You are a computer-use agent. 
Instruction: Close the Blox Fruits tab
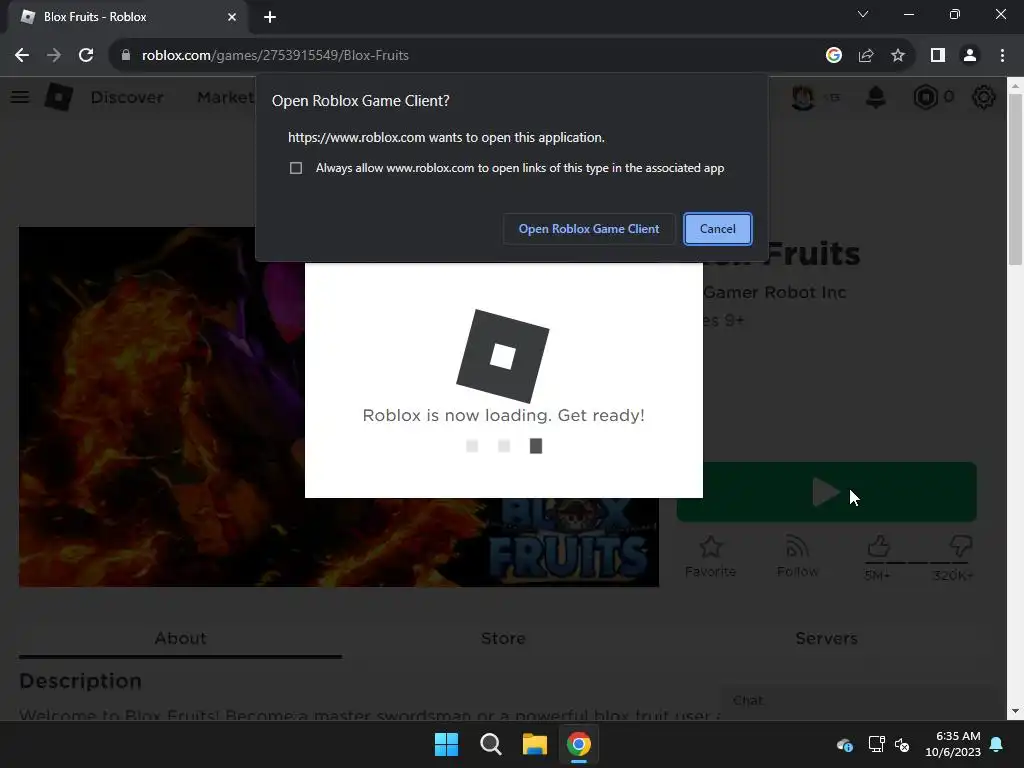coord(232,17)
